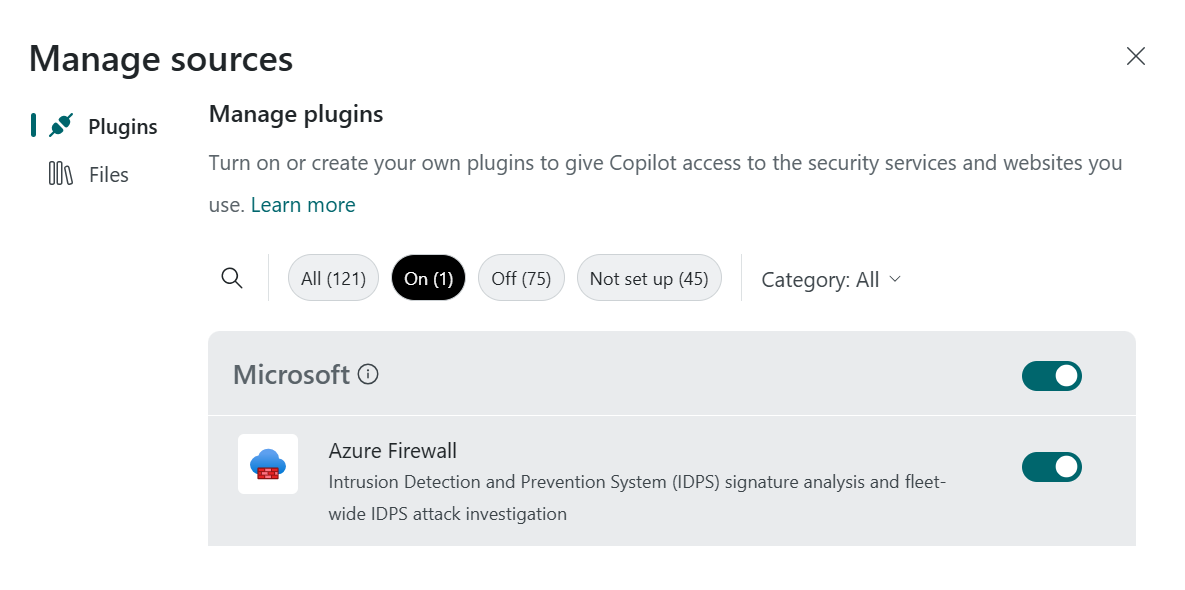Screen dimensions: 1185x590
Task: Select the On (1) filter pill
Action: [428, 277]
